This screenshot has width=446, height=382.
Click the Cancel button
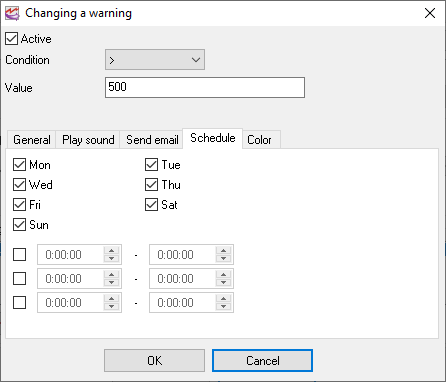point(263,360)
